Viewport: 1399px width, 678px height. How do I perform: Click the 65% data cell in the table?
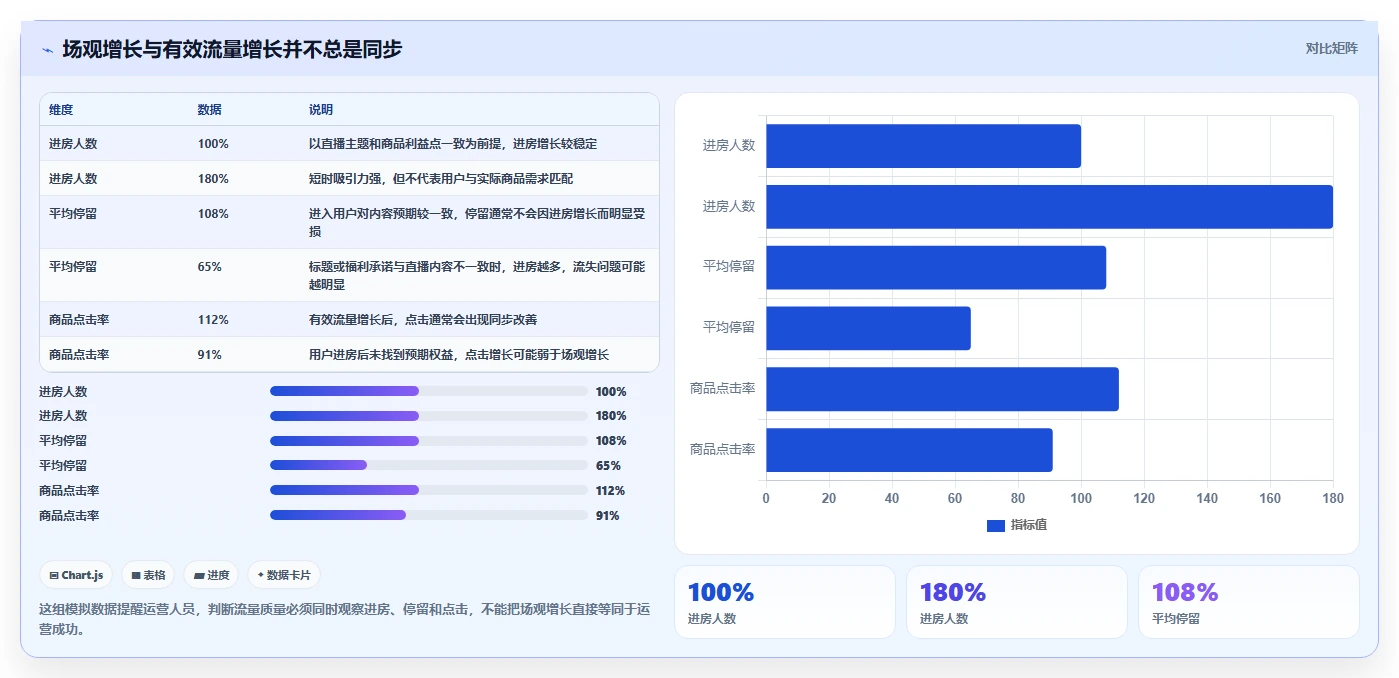click(x=210, y=267)
